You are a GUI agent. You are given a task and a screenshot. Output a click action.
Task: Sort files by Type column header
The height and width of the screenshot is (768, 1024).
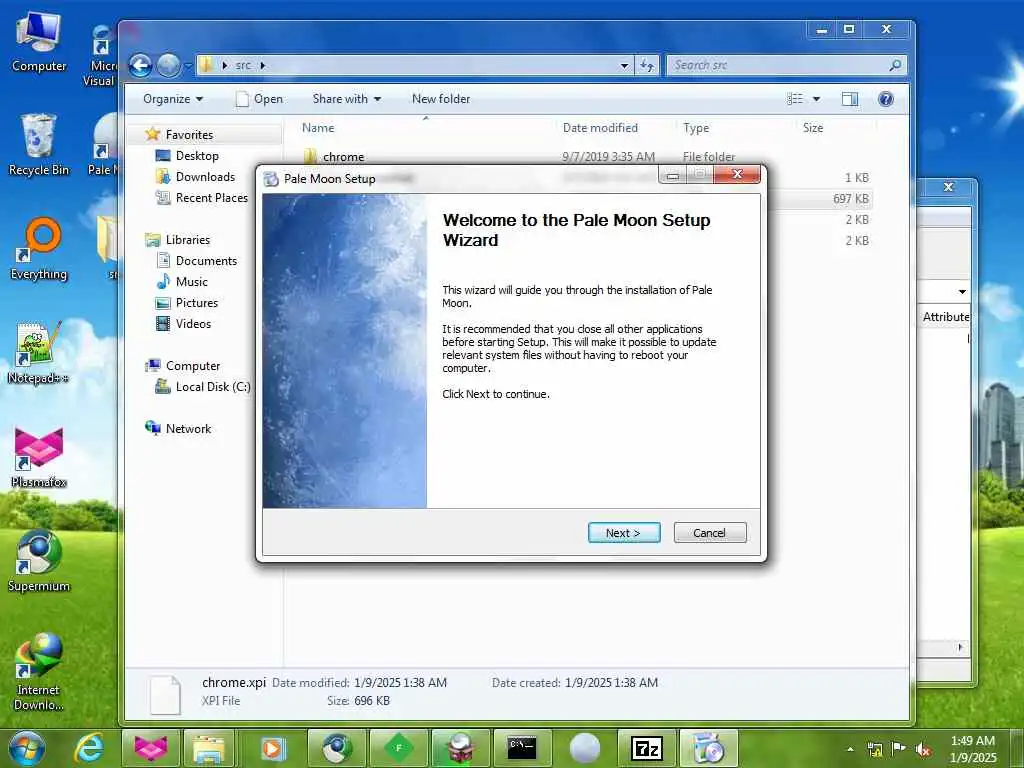point(696,128)
